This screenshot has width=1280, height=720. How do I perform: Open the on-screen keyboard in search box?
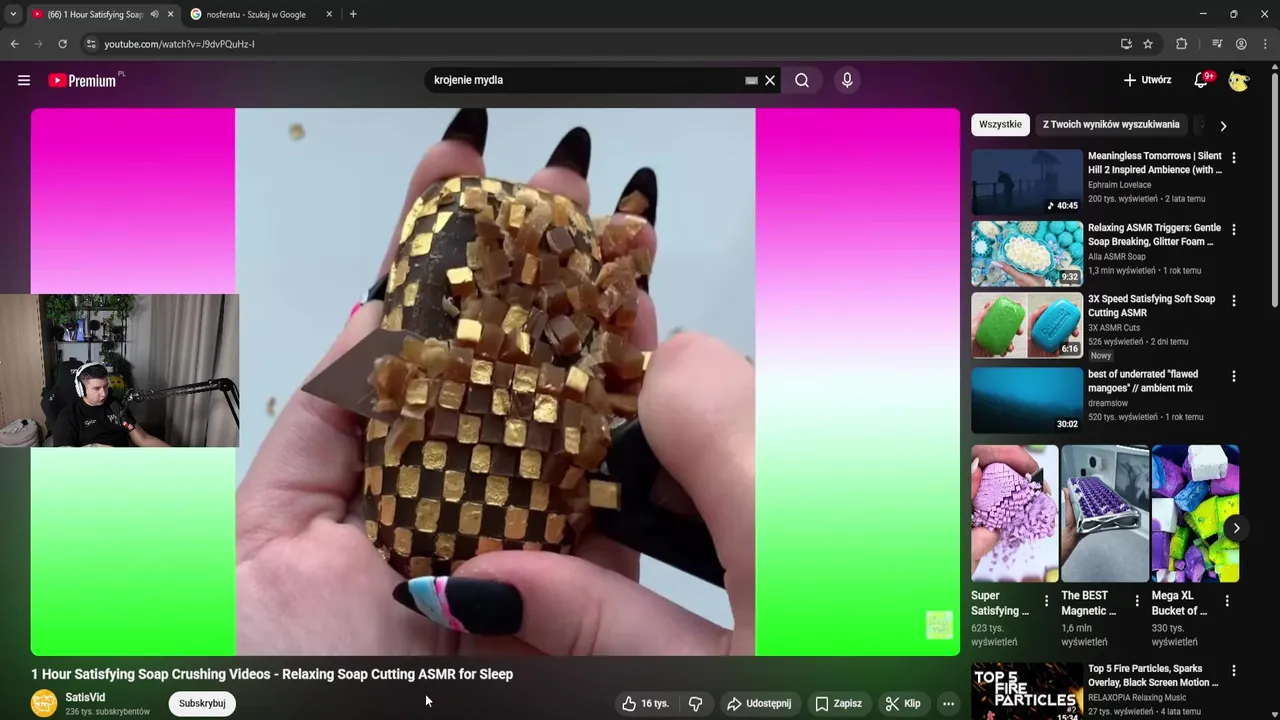coord(751,80)
